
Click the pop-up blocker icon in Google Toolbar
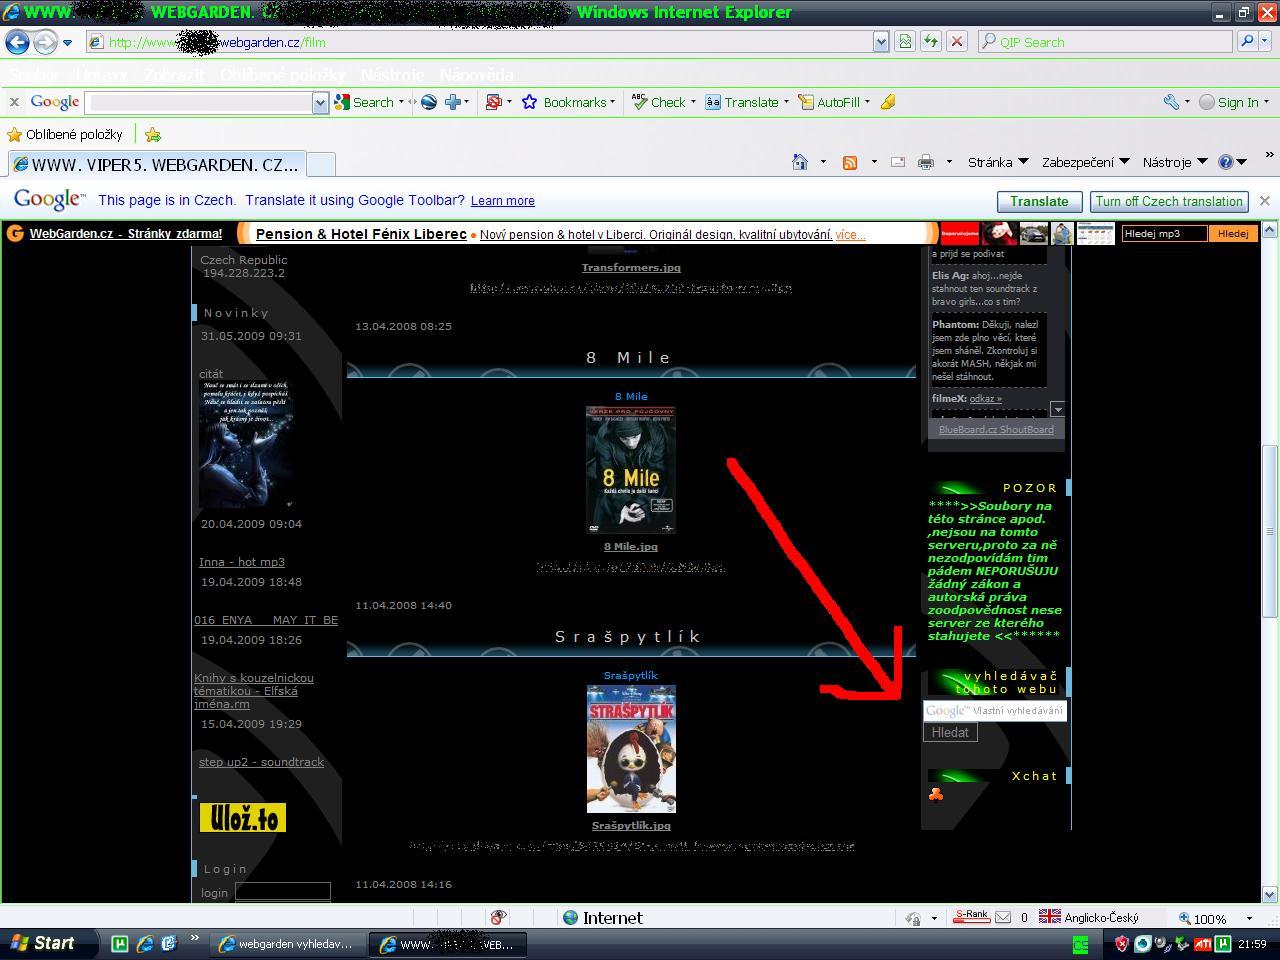[493, 102]
